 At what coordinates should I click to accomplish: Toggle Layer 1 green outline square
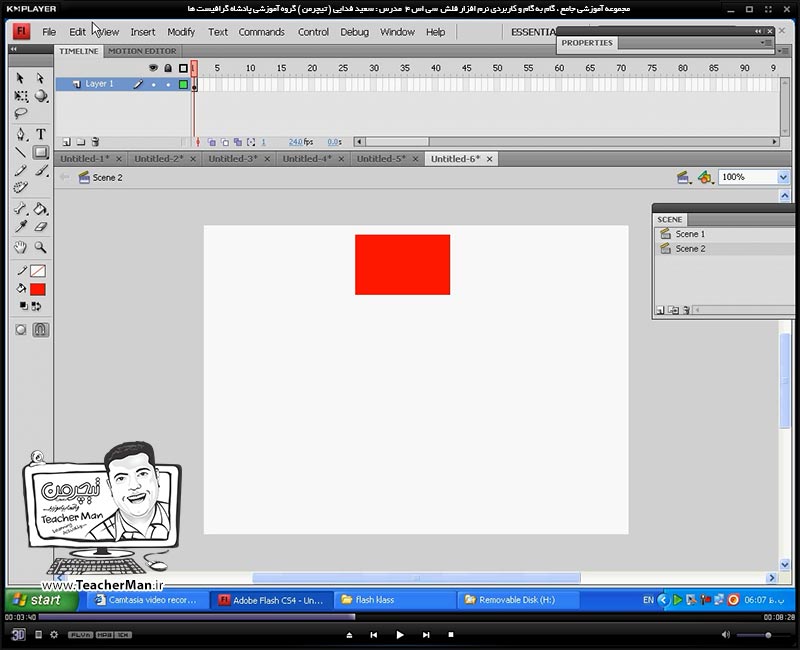pyautogui.click(x=183, y=85)
